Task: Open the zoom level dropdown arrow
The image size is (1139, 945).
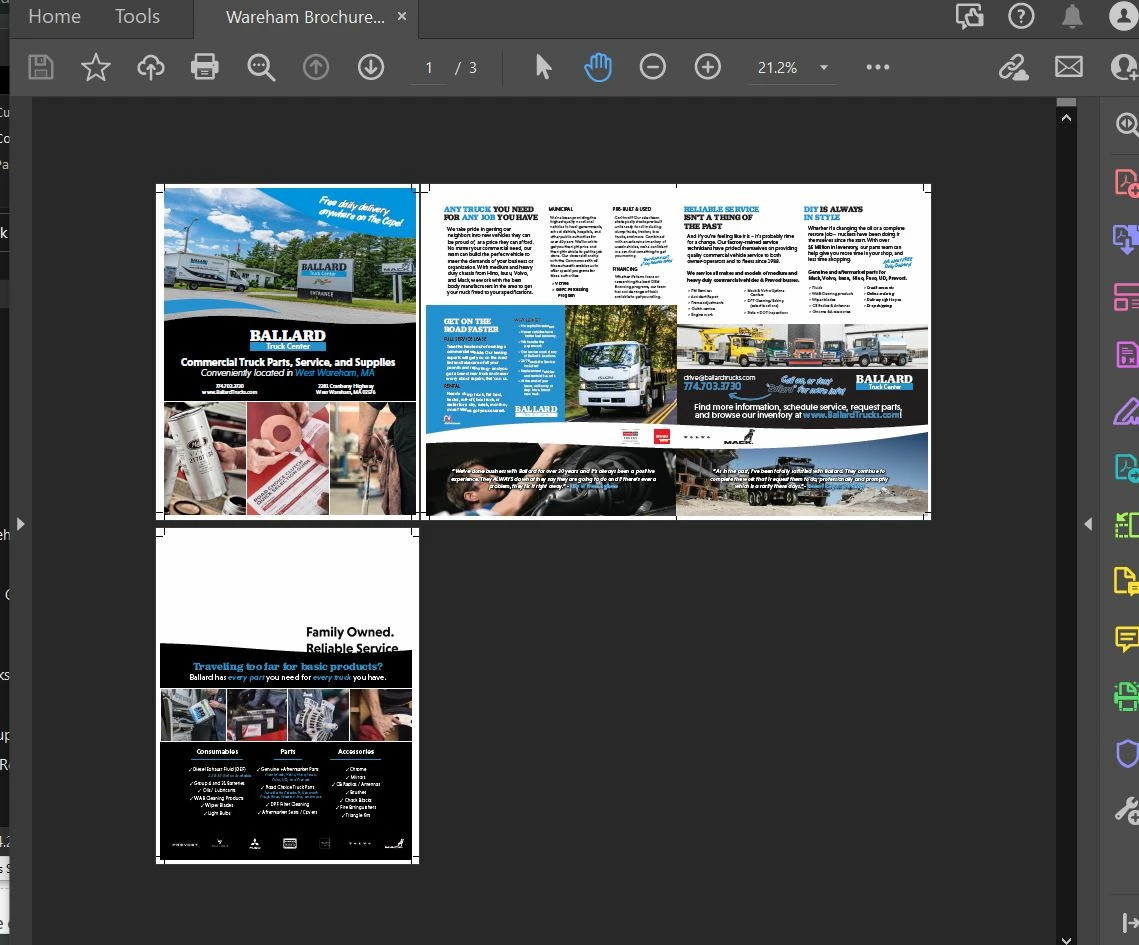Action: pyautogui.click(x=824, y=68)
